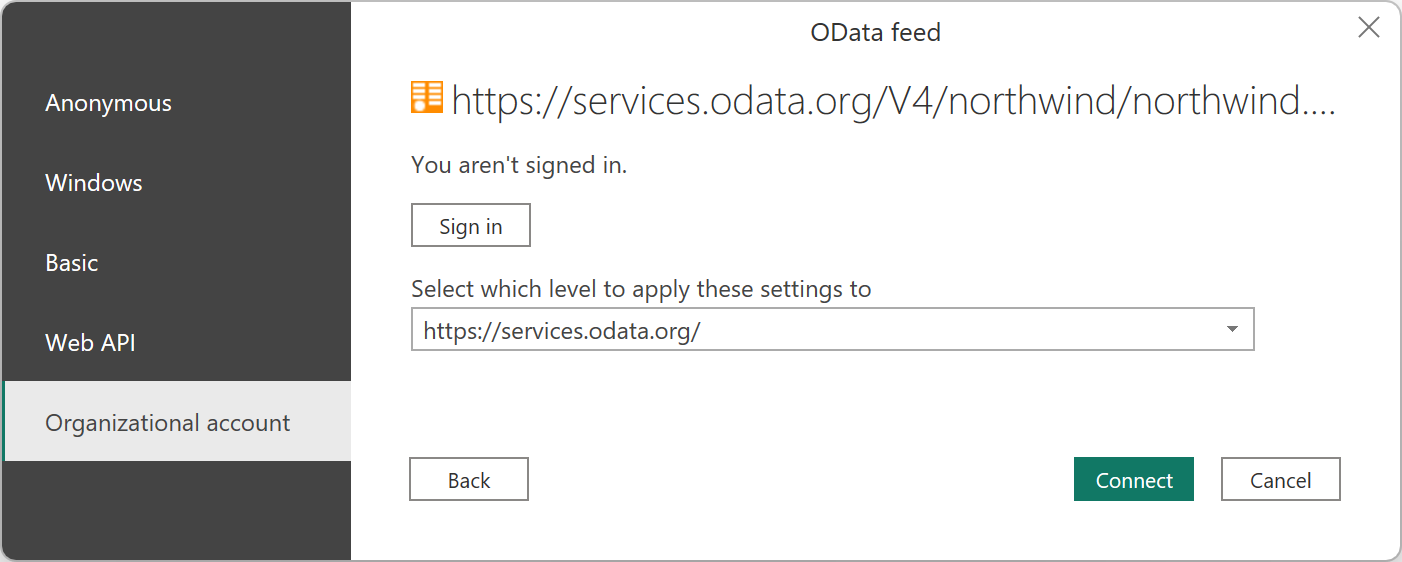Click the green Connect button

(1134, 480)
